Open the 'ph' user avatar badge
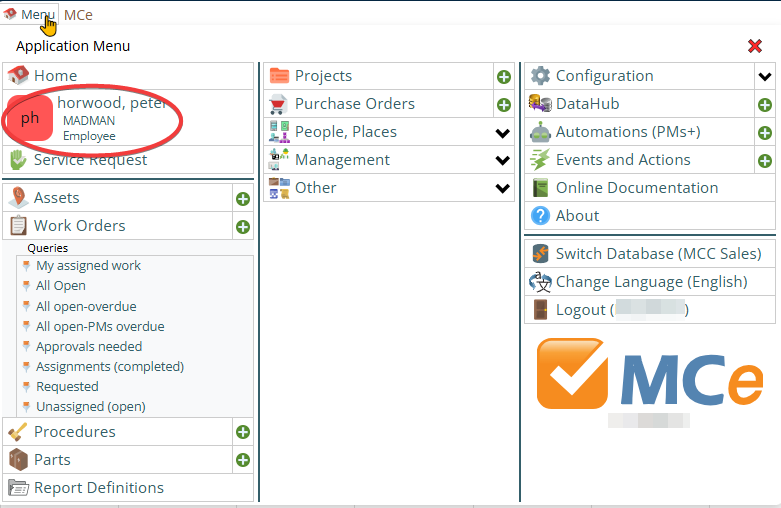Viewport: 781px width, 508px height. pos(30,118)
